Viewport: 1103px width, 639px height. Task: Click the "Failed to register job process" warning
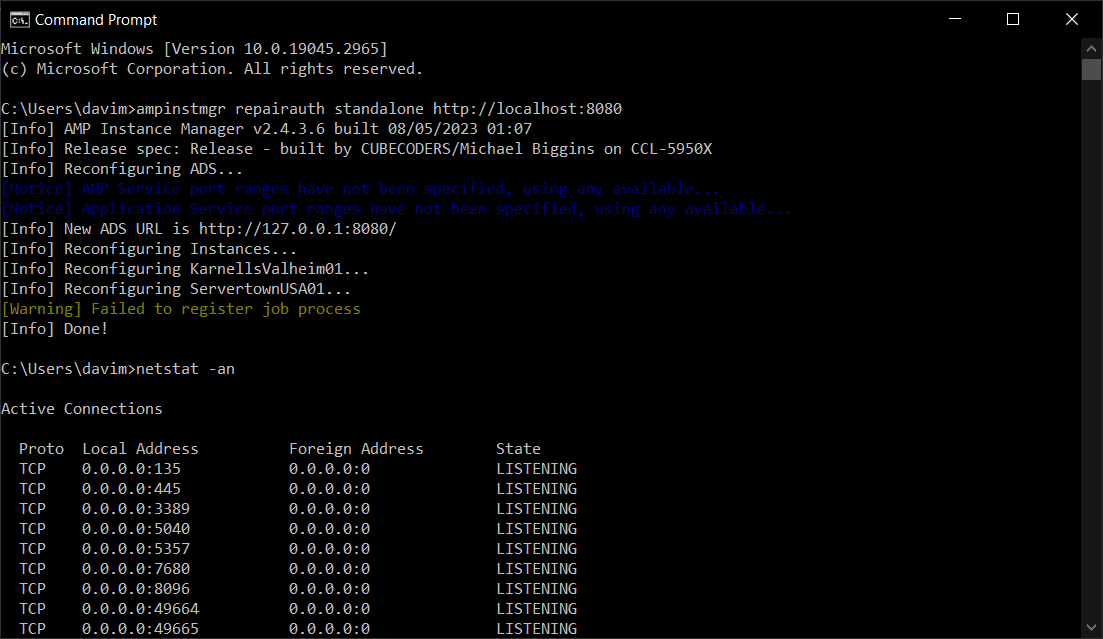click(x=181, y=309)
